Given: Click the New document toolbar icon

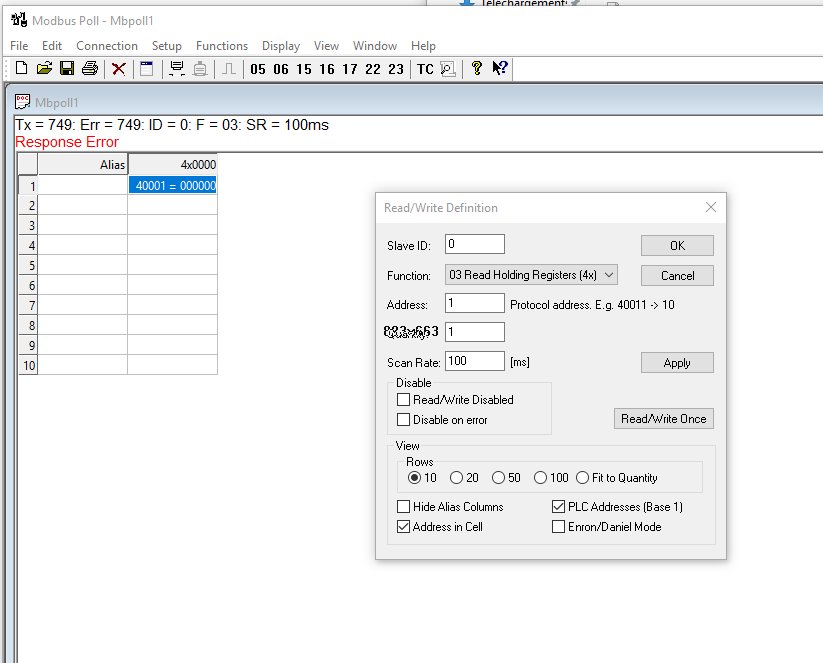Looking at the screenshot, I should tap(22, 68).
